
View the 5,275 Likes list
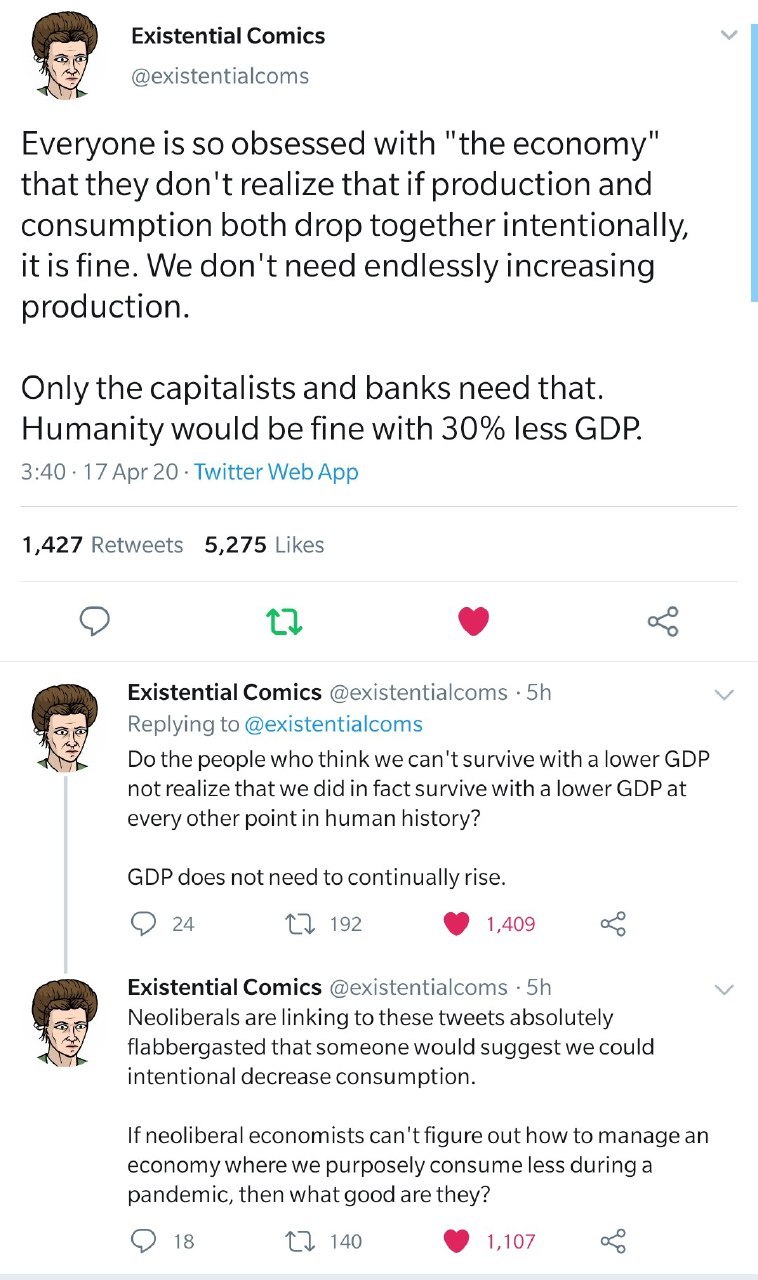point(264,545)
